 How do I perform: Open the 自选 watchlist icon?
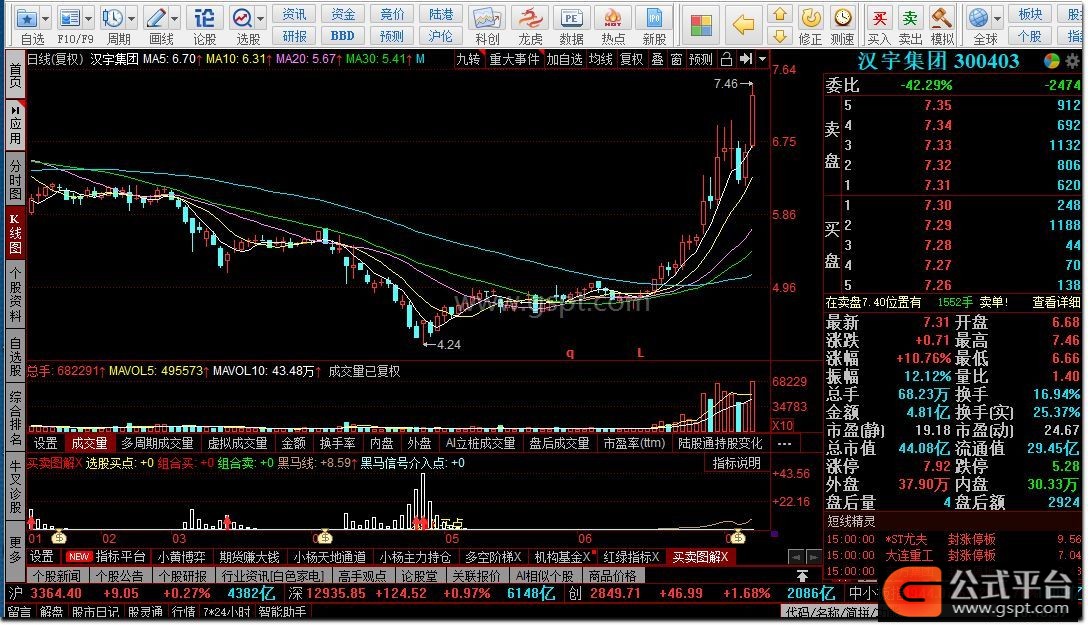click(x=26, y=18)
